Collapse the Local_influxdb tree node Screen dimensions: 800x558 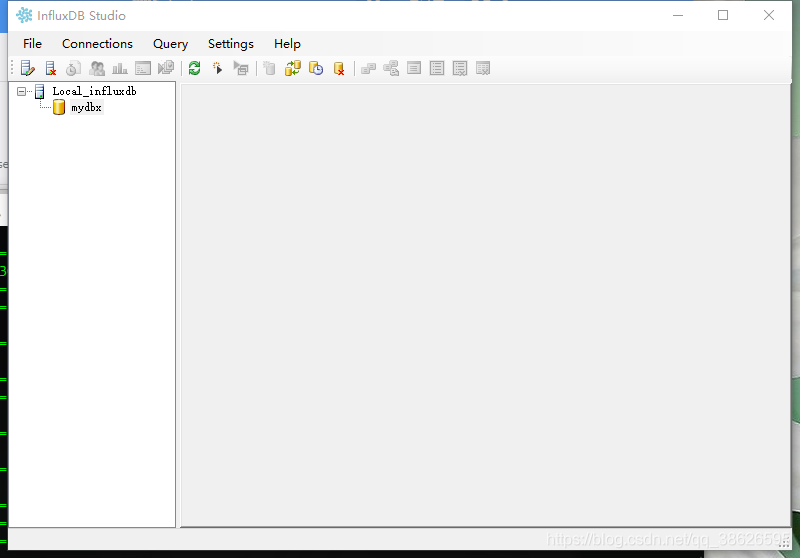point(21,91)
